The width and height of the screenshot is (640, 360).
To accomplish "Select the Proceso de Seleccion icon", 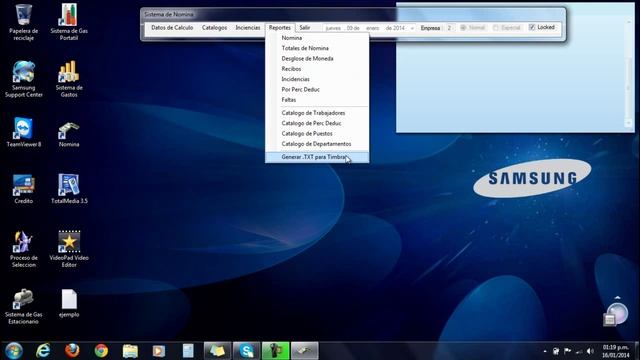I will pyautogui.click(x=23, y=249).
